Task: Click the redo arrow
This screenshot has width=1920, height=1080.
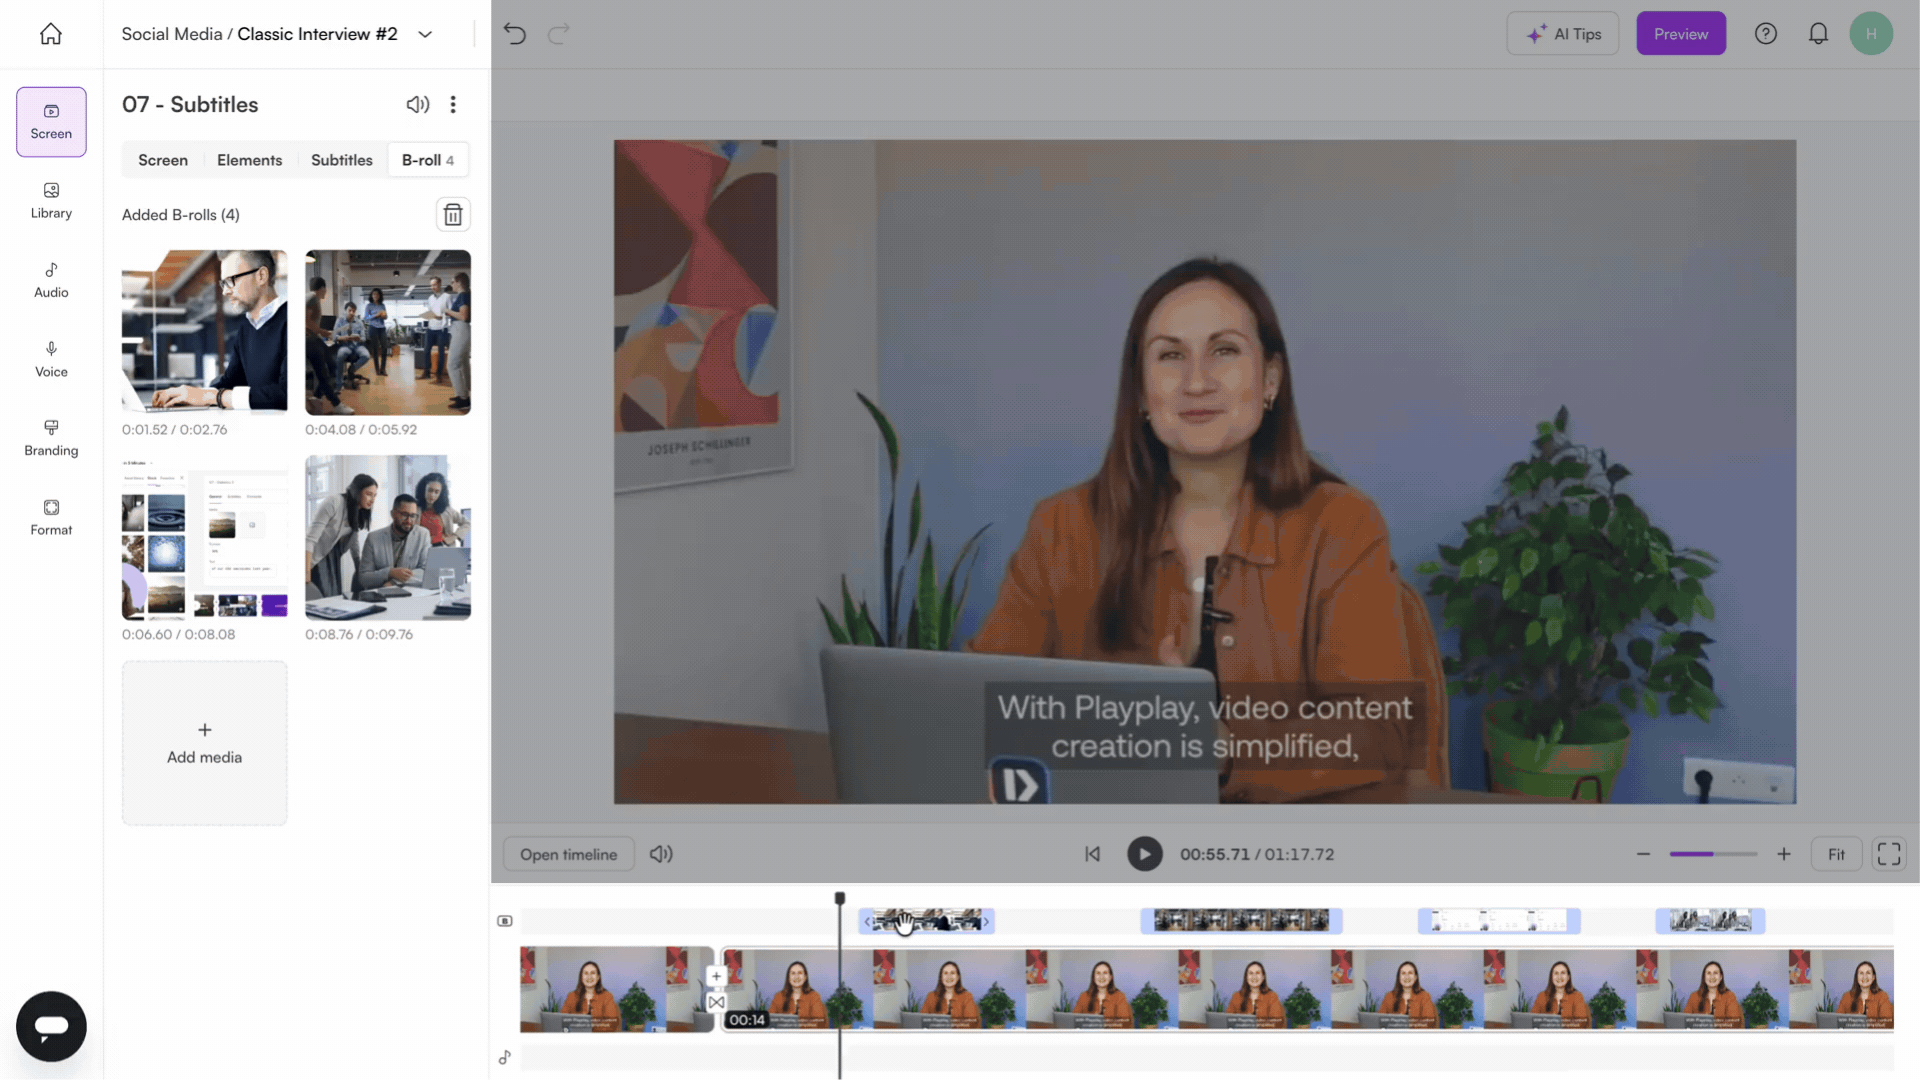Action: (559, 34)
